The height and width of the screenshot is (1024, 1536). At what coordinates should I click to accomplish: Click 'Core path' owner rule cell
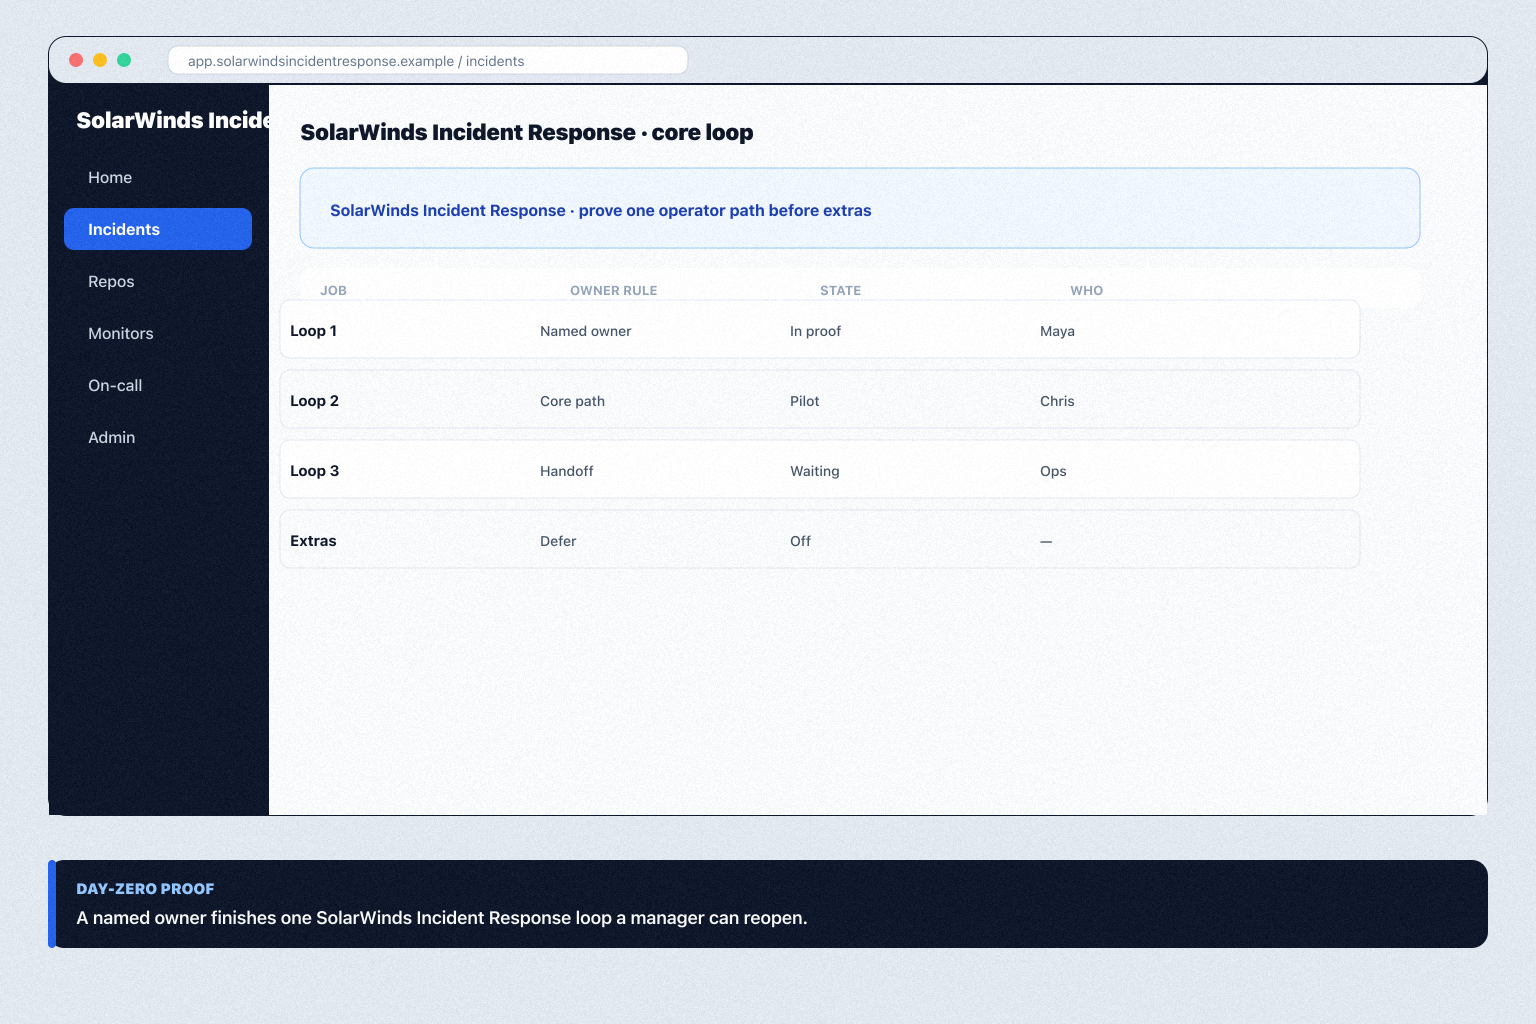pyautogui.click(x=572, y=401)
